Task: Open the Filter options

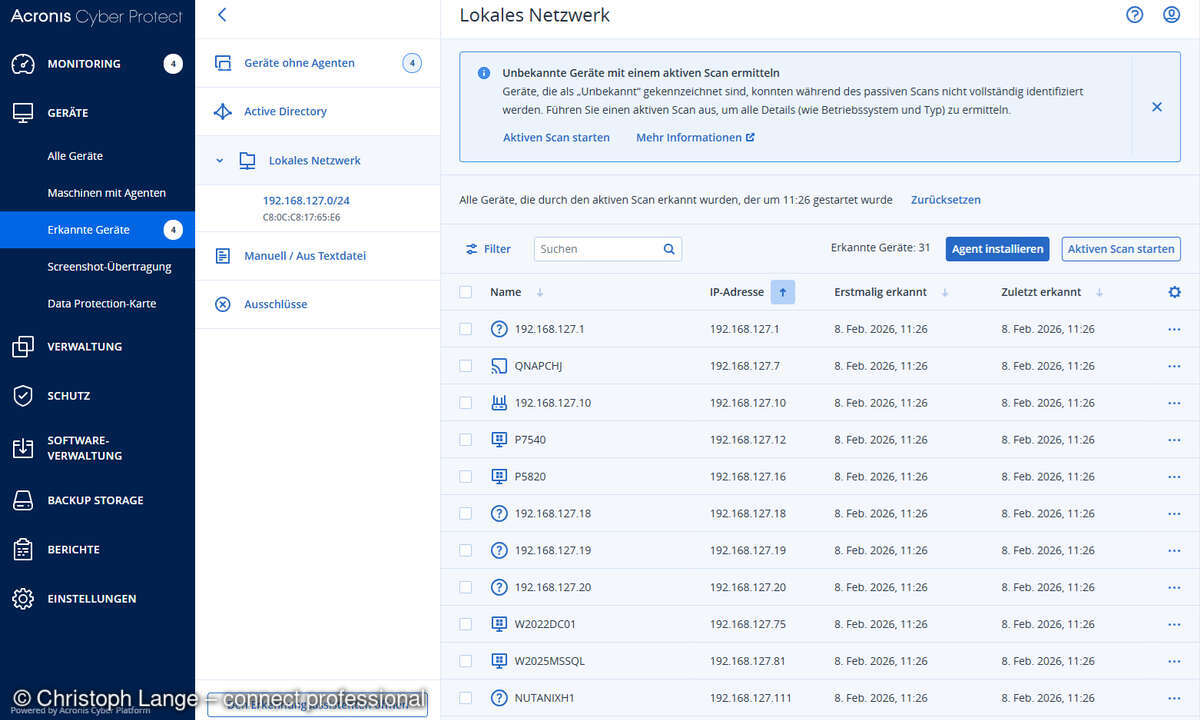Action: pyautogui.click(x=487, y=248)
